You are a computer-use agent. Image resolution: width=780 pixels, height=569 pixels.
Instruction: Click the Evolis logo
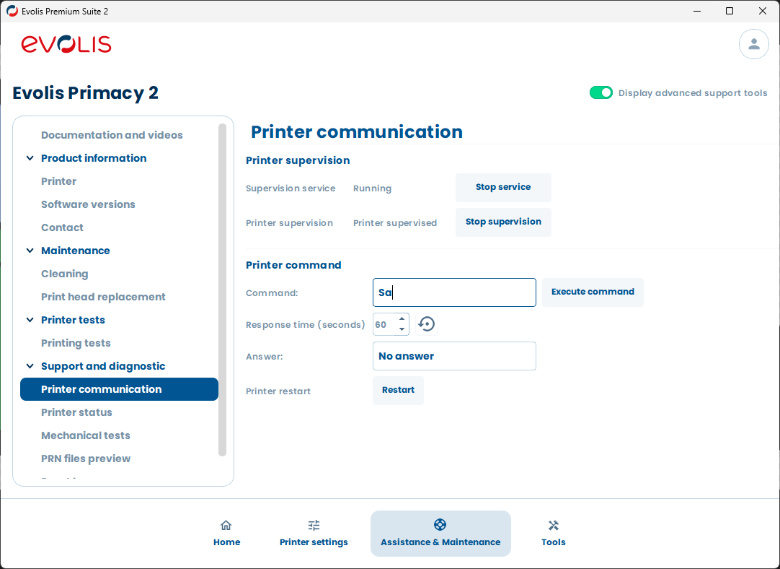point(66,44)
